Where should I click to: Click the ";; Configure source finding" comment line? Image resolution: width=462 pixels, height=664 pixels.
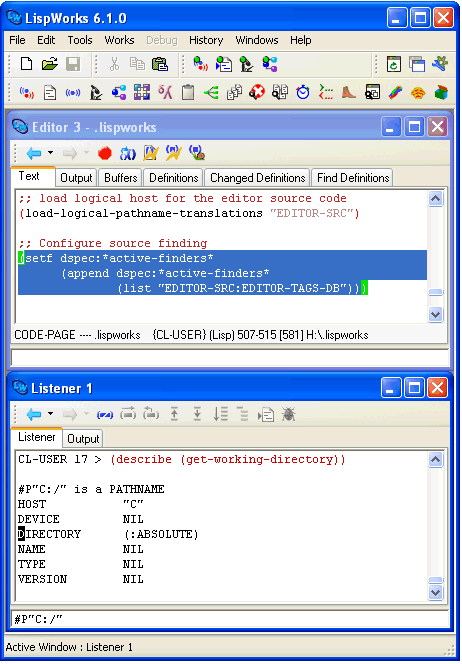click(x=113, y=243)
